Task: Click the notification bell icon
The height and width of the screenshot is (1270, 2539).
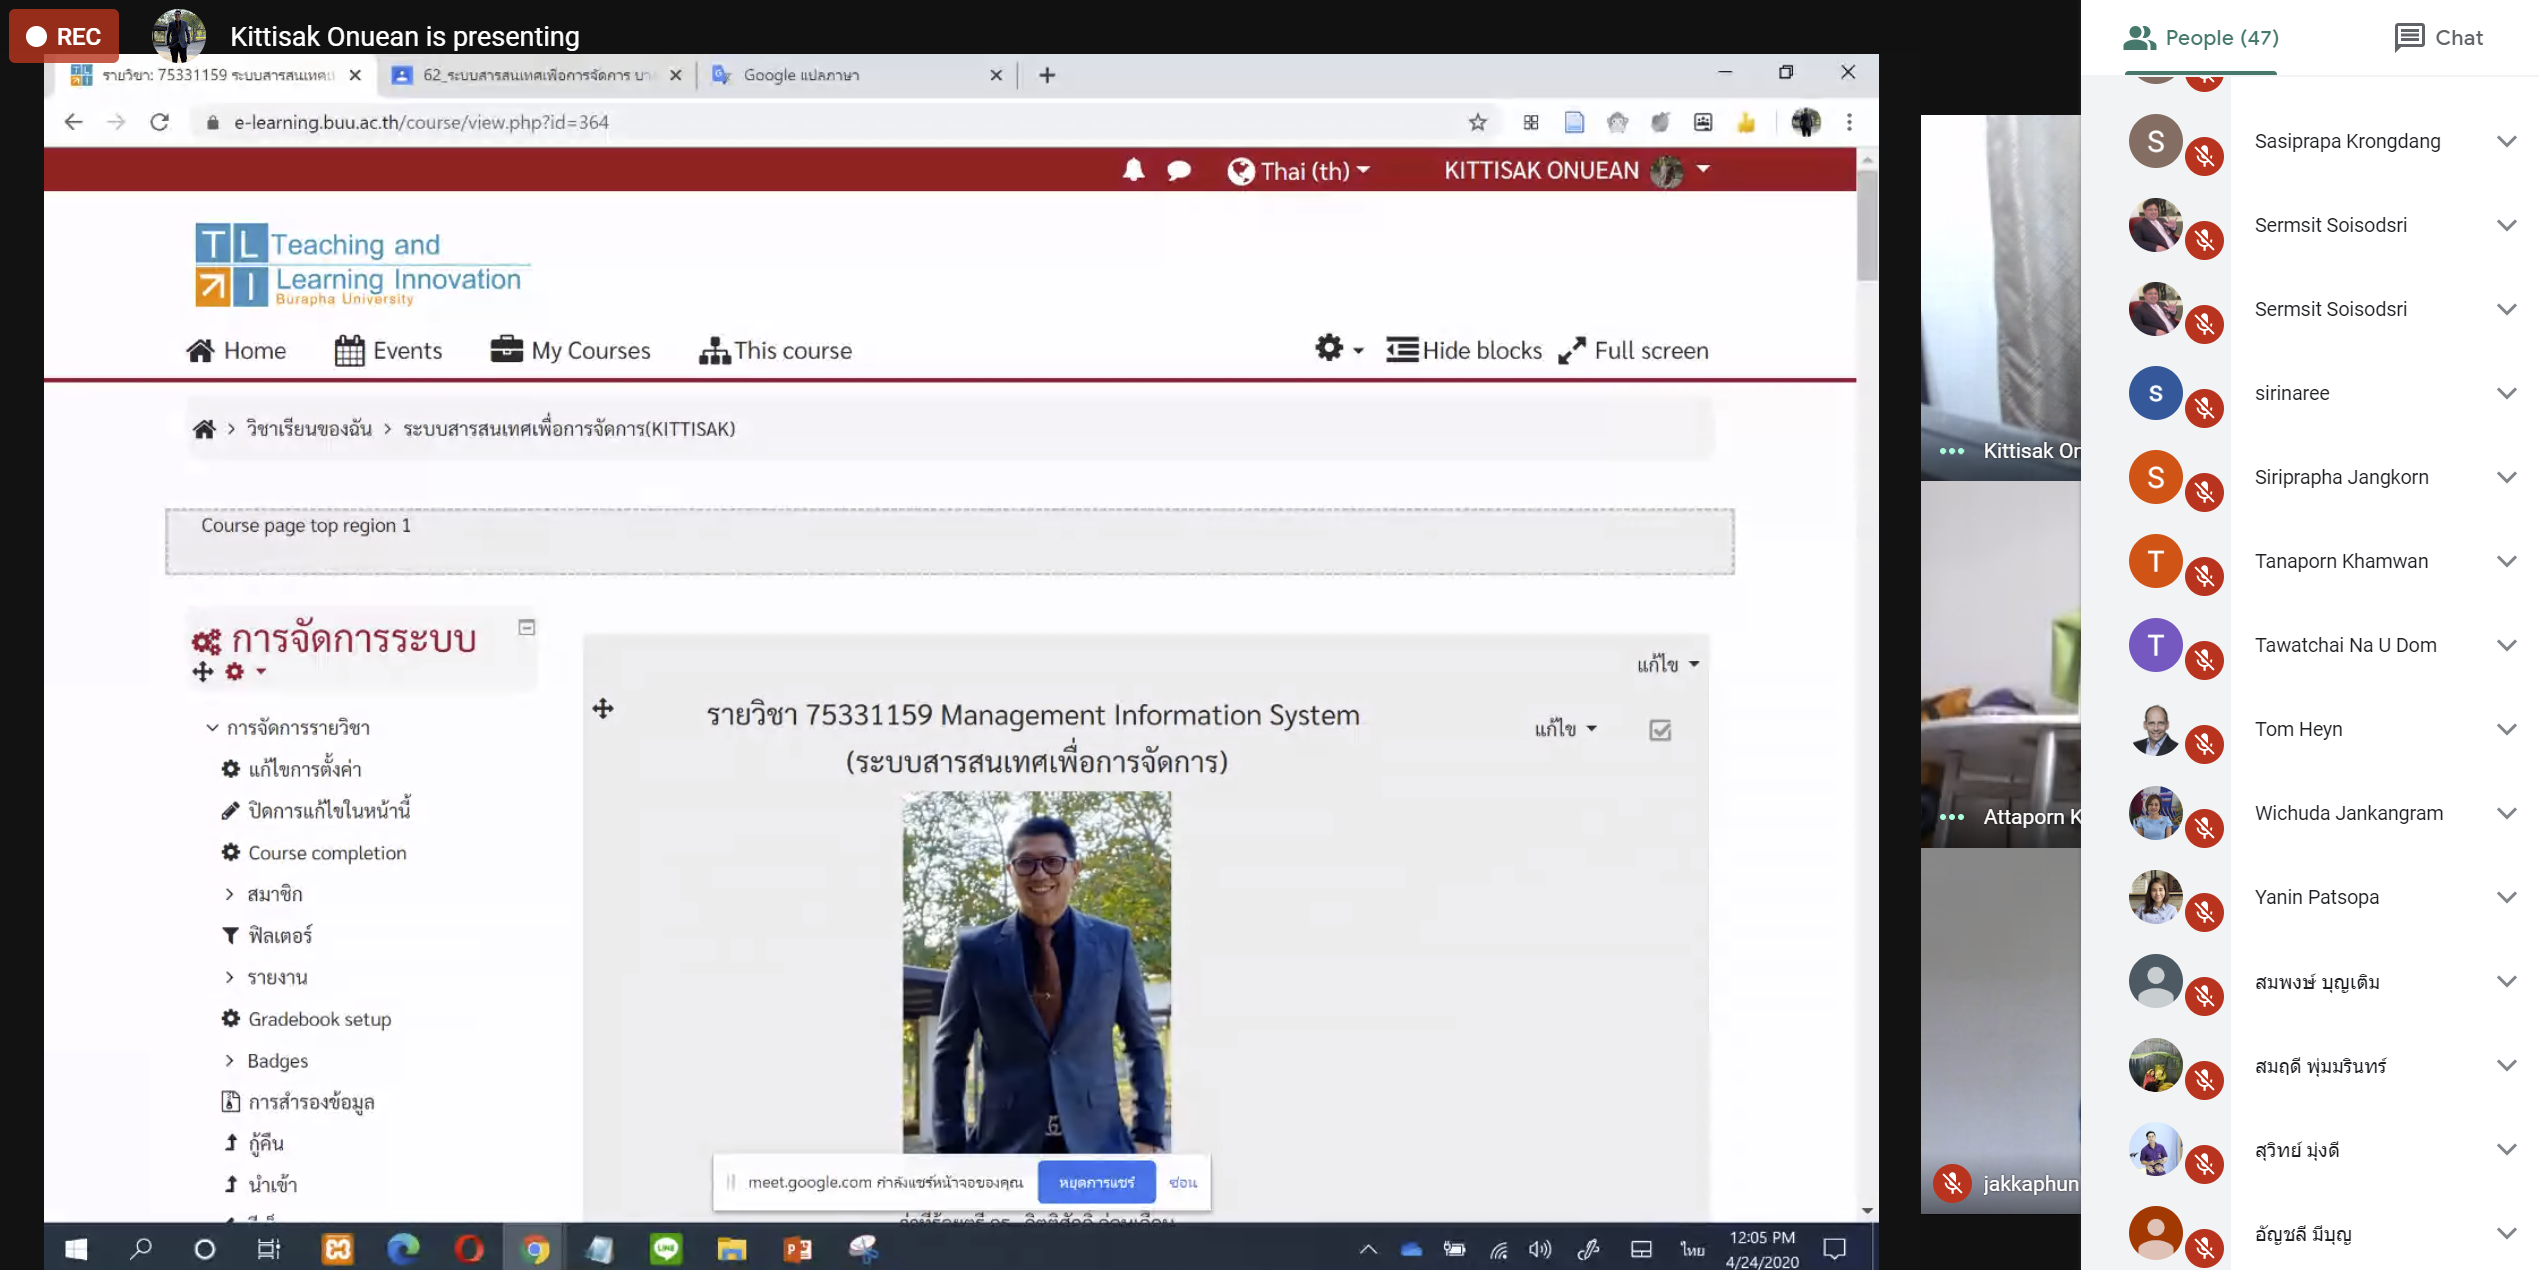Action: coord(1132,170)
